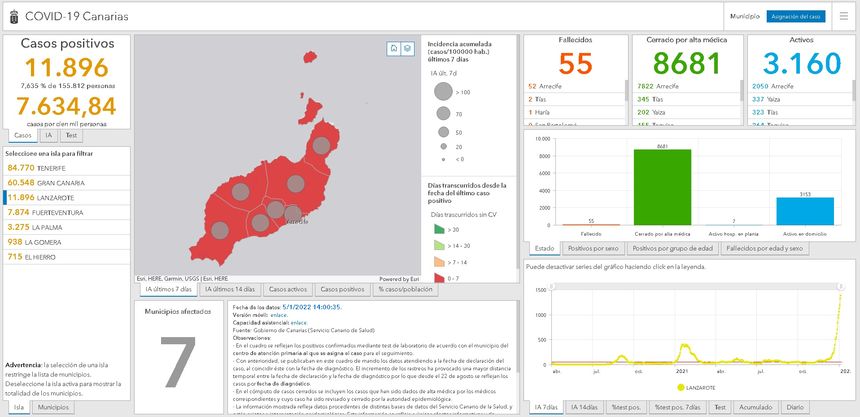Open the Test tab under Casos positivos

click(71, 134)
